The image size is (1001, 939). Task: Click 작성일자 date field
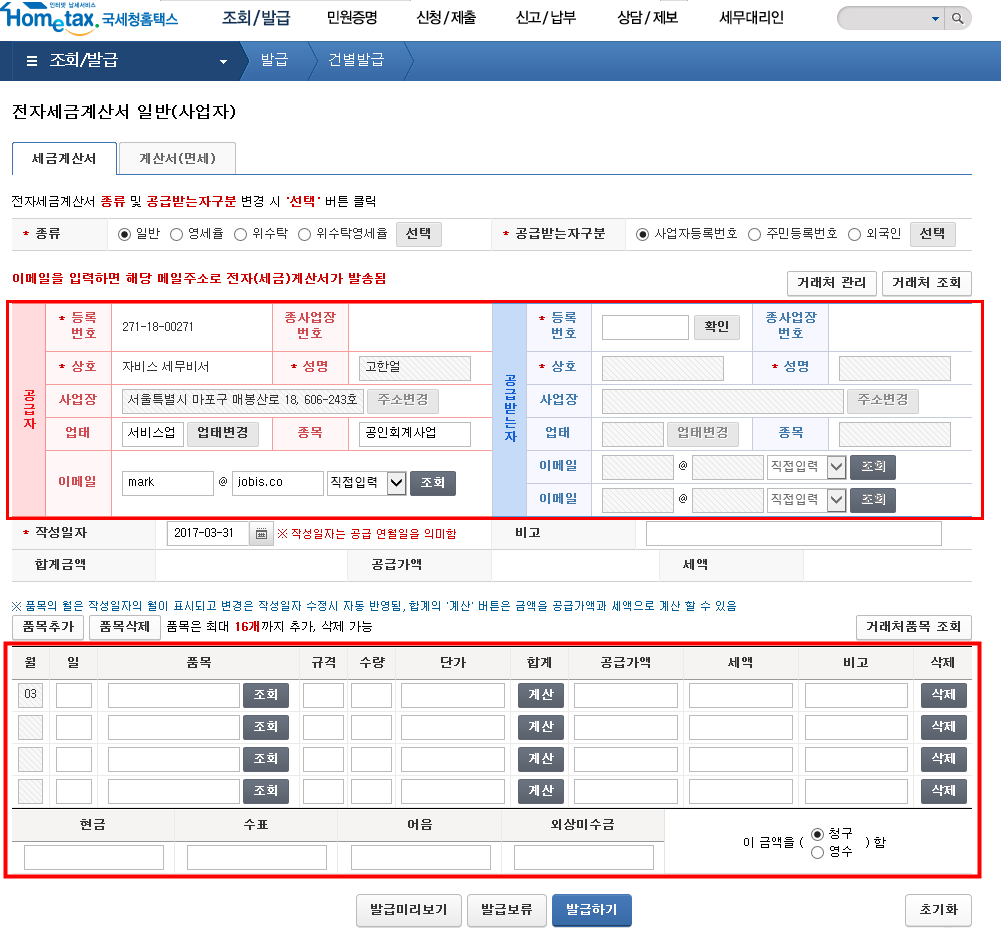pyautogui.click(x=207, y=534)
